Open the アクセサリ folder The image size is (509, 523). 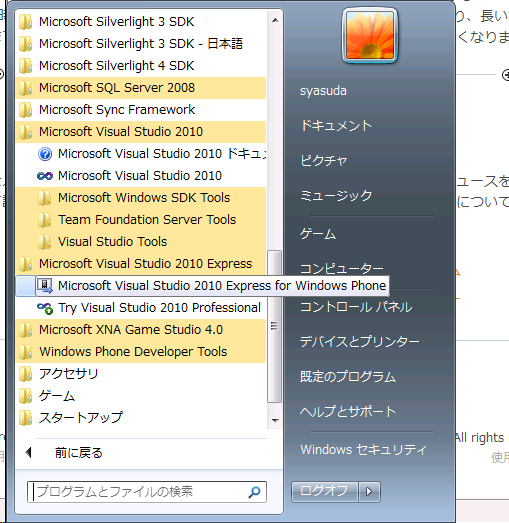(140, 374)
